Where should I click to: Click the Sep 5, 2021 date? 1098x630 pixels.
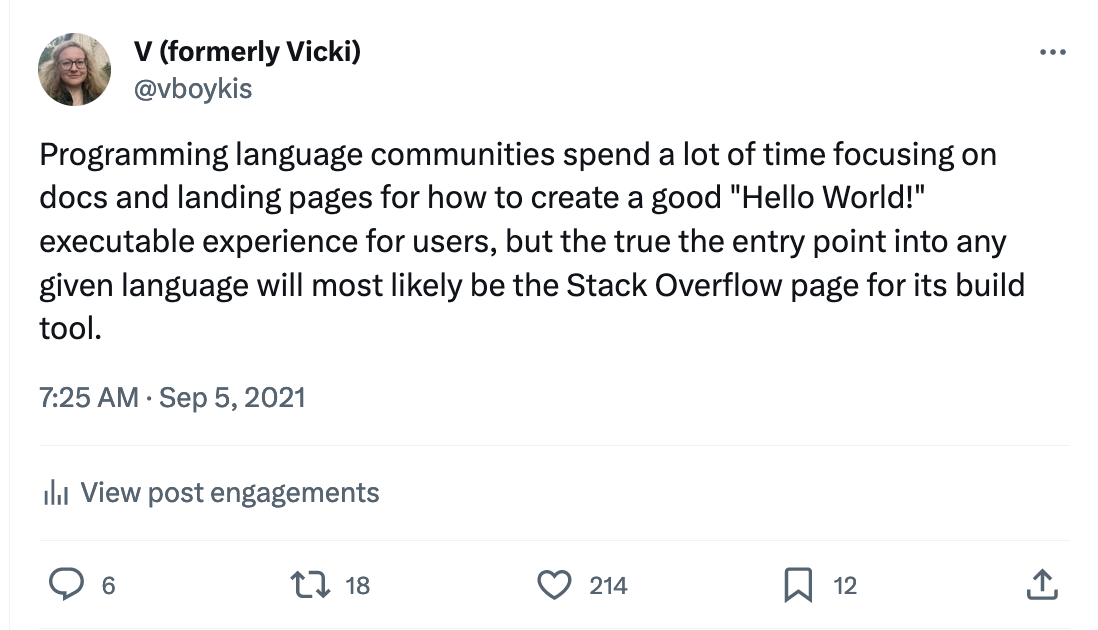(x=232, y=398)
